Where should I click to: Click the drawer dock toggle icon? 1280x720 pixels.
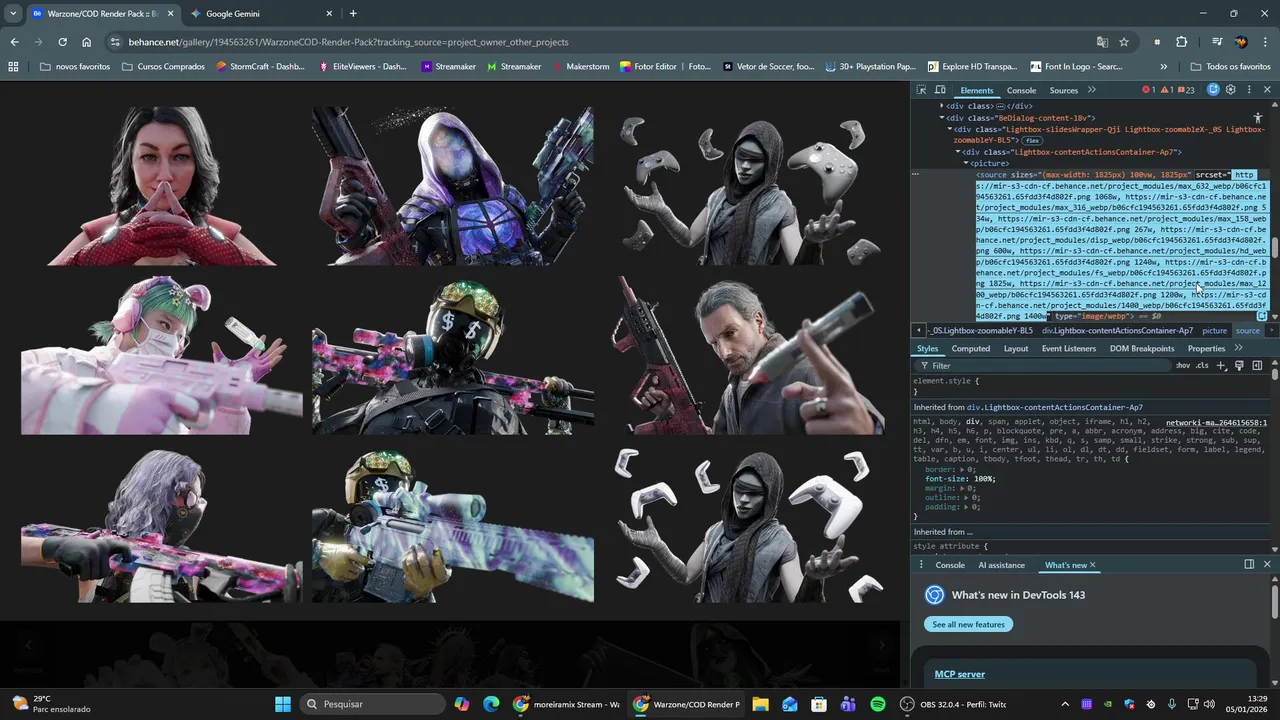point(1249,565)
